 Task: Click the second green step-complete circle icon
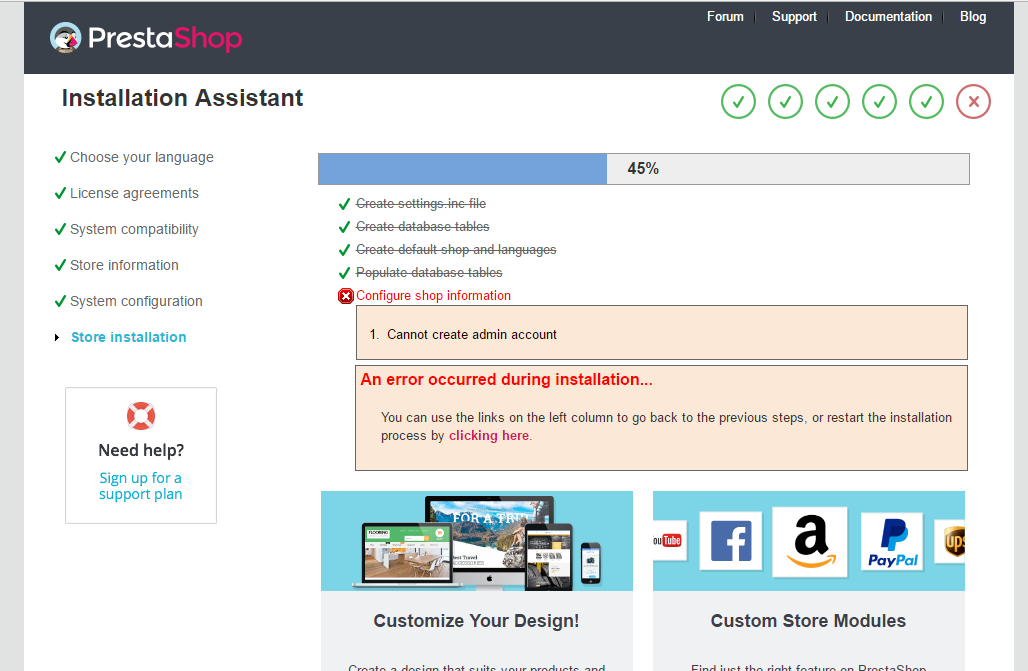(x=785, y=102)
